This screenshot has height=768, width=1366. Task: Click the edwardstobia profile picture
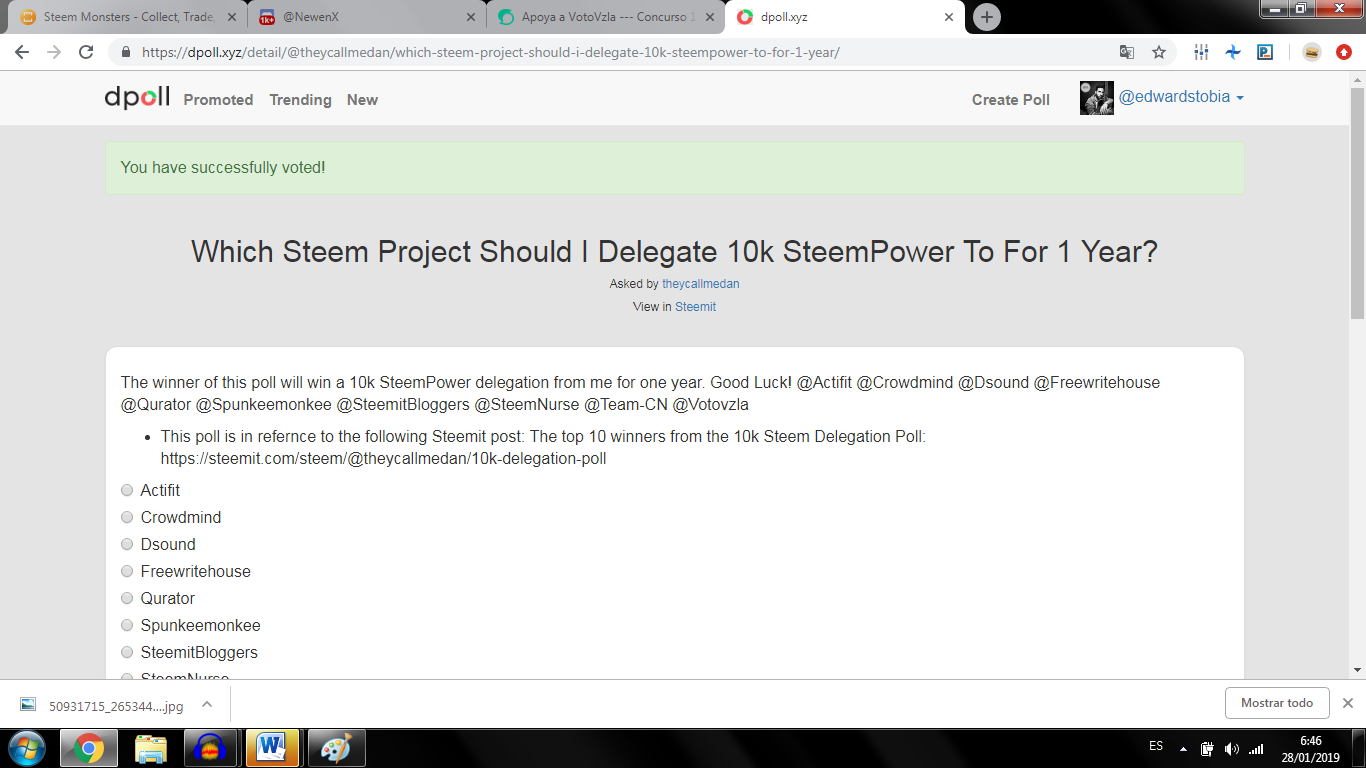[1097, 98]
